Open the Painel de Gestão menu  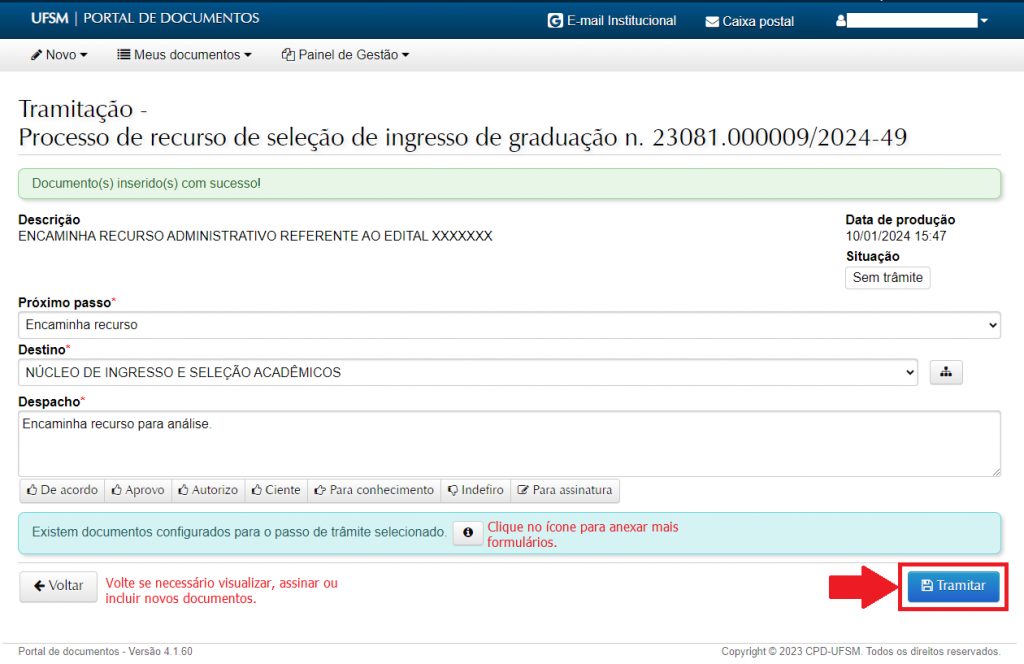[346, 55]
